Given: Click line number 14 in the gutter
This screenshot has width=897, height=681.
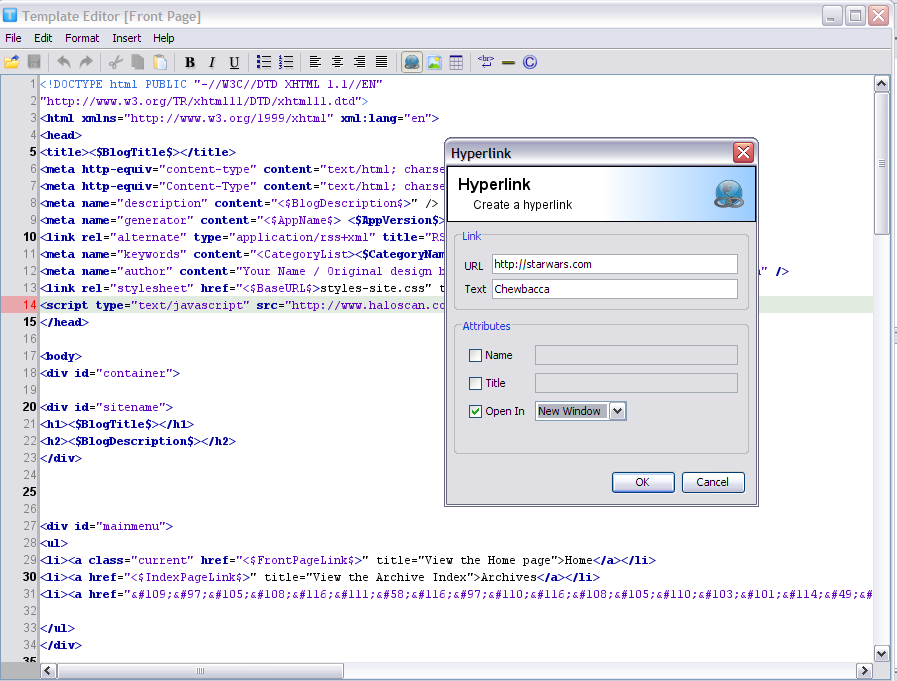Looking at the screenshot, I should coord(29,305).
